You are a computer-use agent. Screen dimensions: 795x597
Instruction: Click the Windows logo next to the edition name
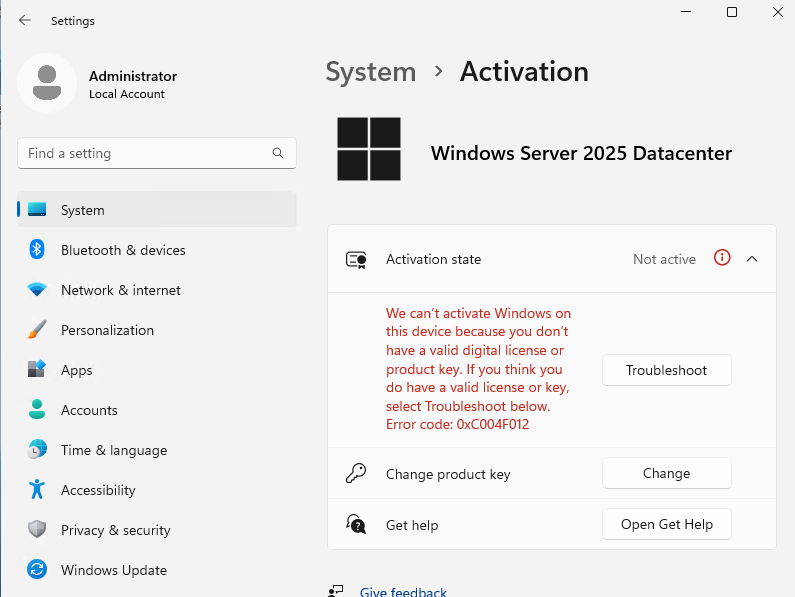tap(369, 149)
